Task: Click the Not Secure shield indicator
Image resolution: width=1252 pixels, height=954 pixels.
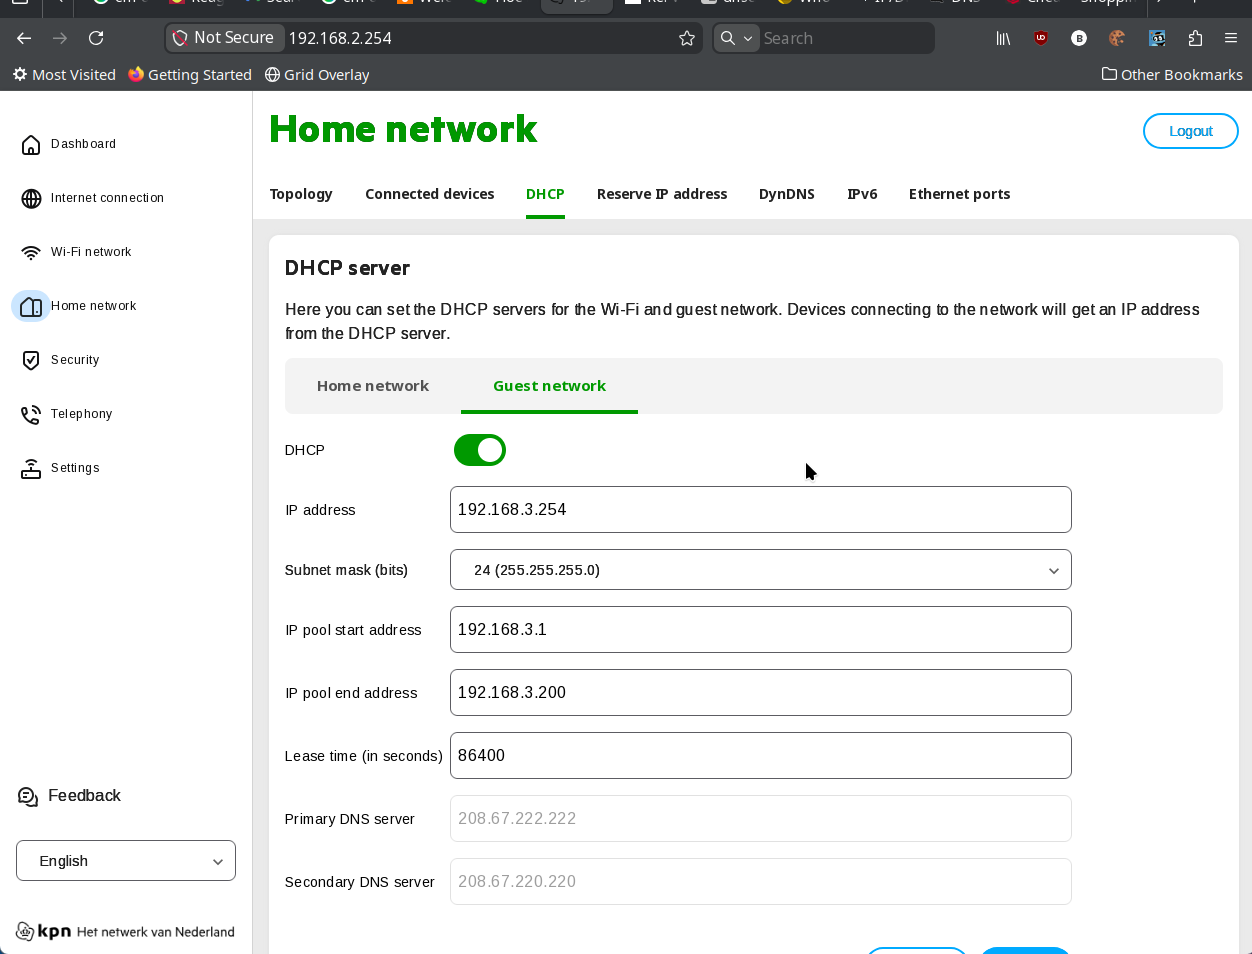Action: (223, 38)
